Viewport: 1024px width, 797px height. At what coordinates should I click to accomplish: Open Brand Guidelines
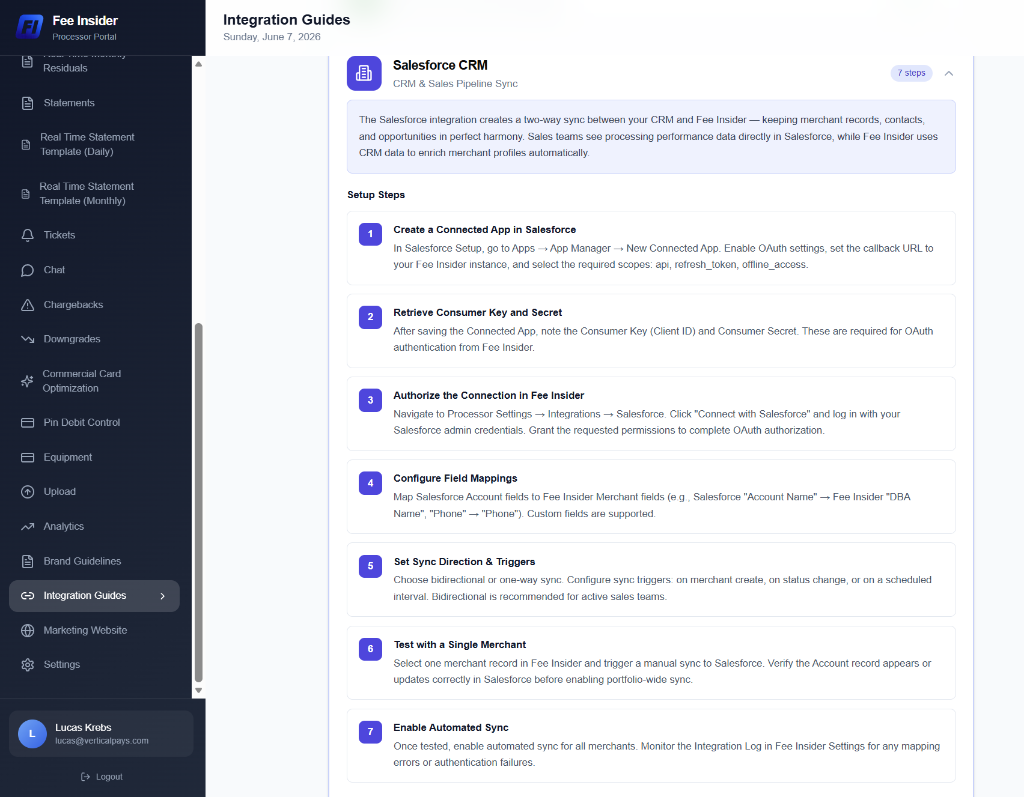(94, 561)
